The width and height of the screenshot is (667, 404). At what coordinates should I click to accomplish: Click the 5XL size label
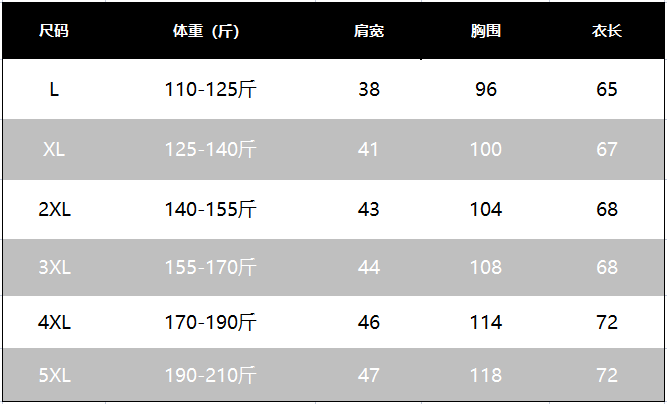click(54, 377)
